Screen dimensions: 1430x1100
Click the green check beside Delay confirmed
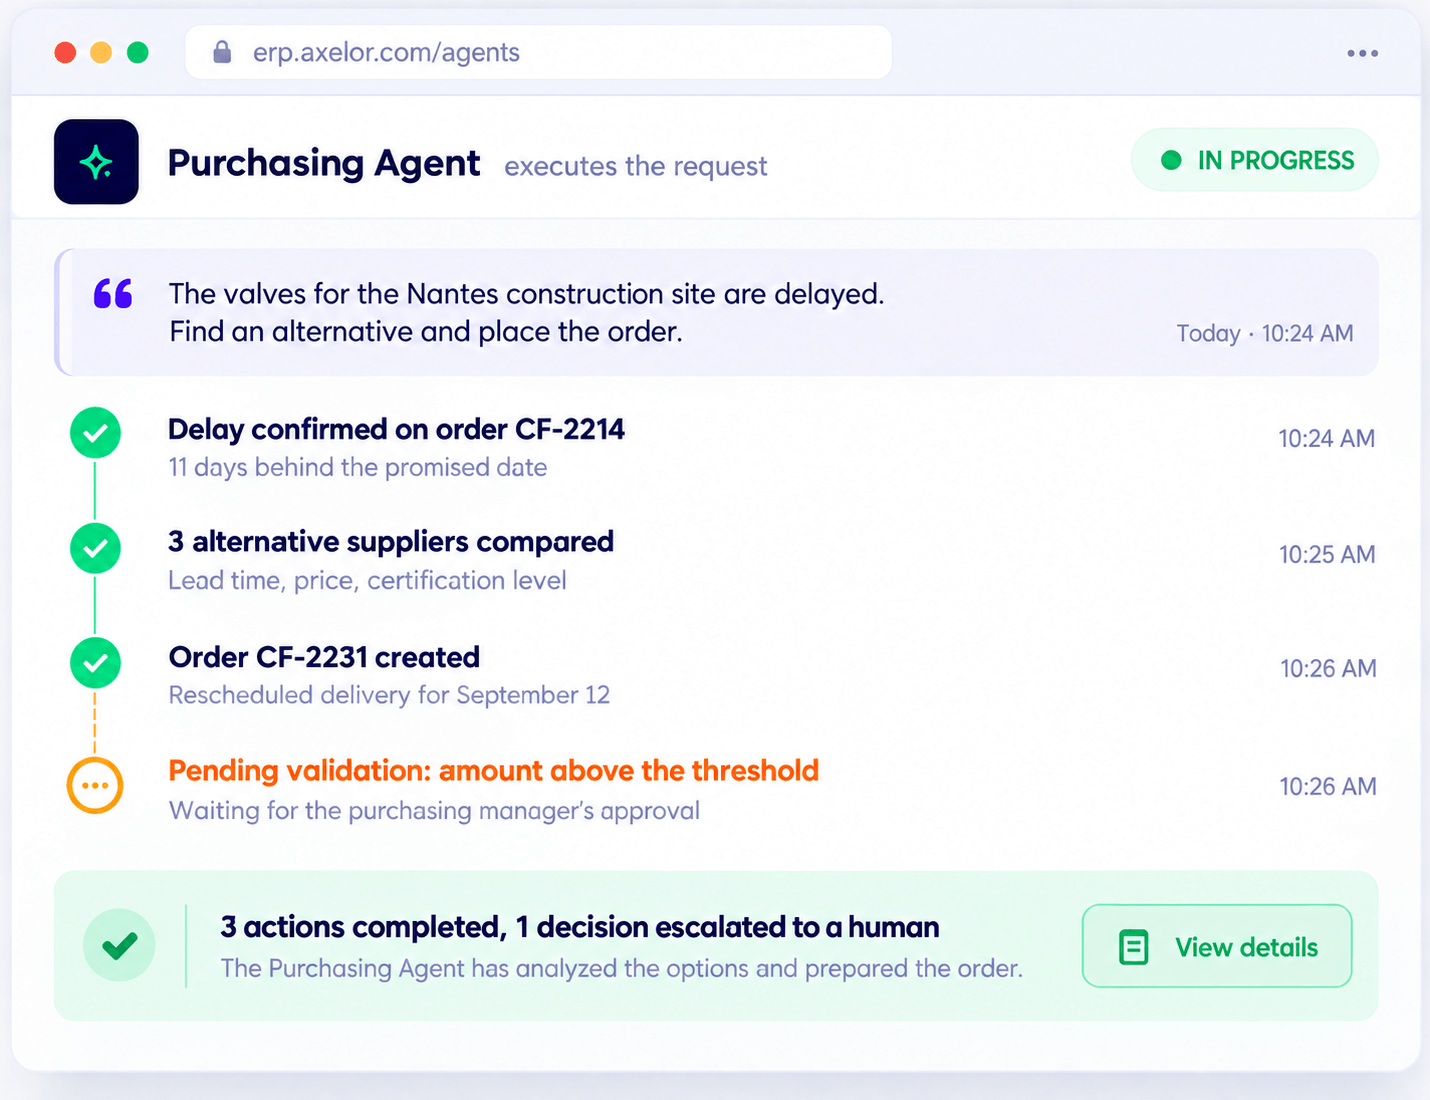96,433
